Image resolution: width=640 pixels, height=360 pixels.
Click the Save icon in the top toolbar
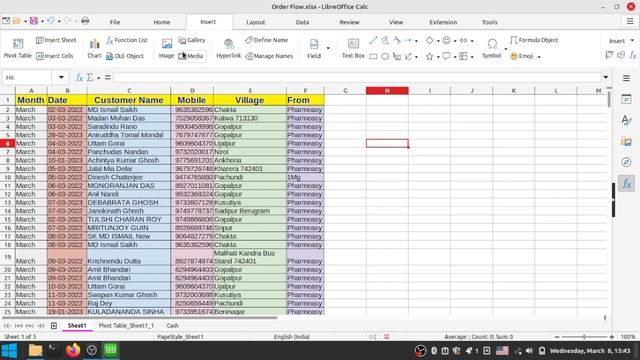[34, 20]
